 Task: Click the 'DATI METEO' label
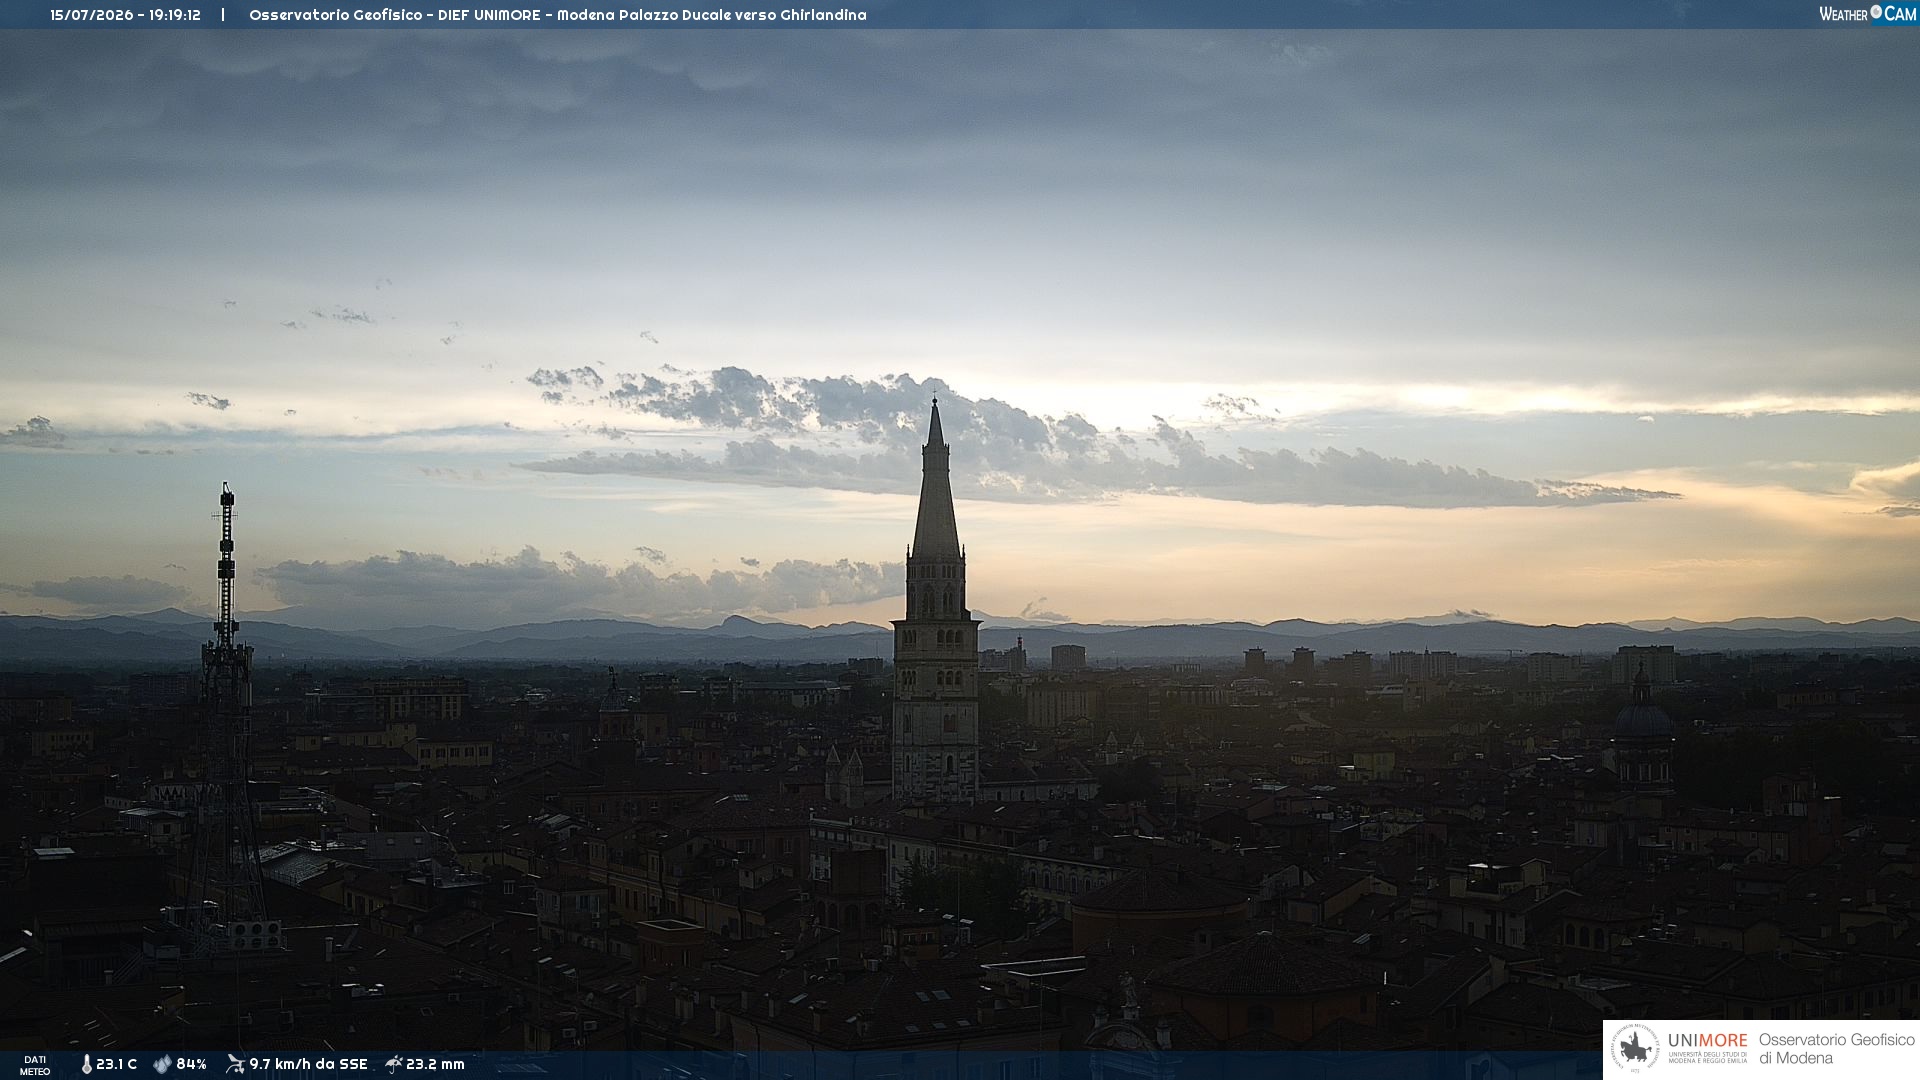click(x=35, y=1065)
